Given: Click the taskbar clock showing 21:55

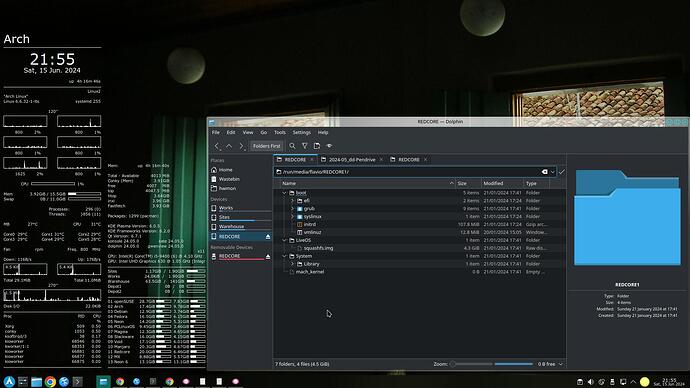Looking at the screenshot, I should tap(669, 382).
